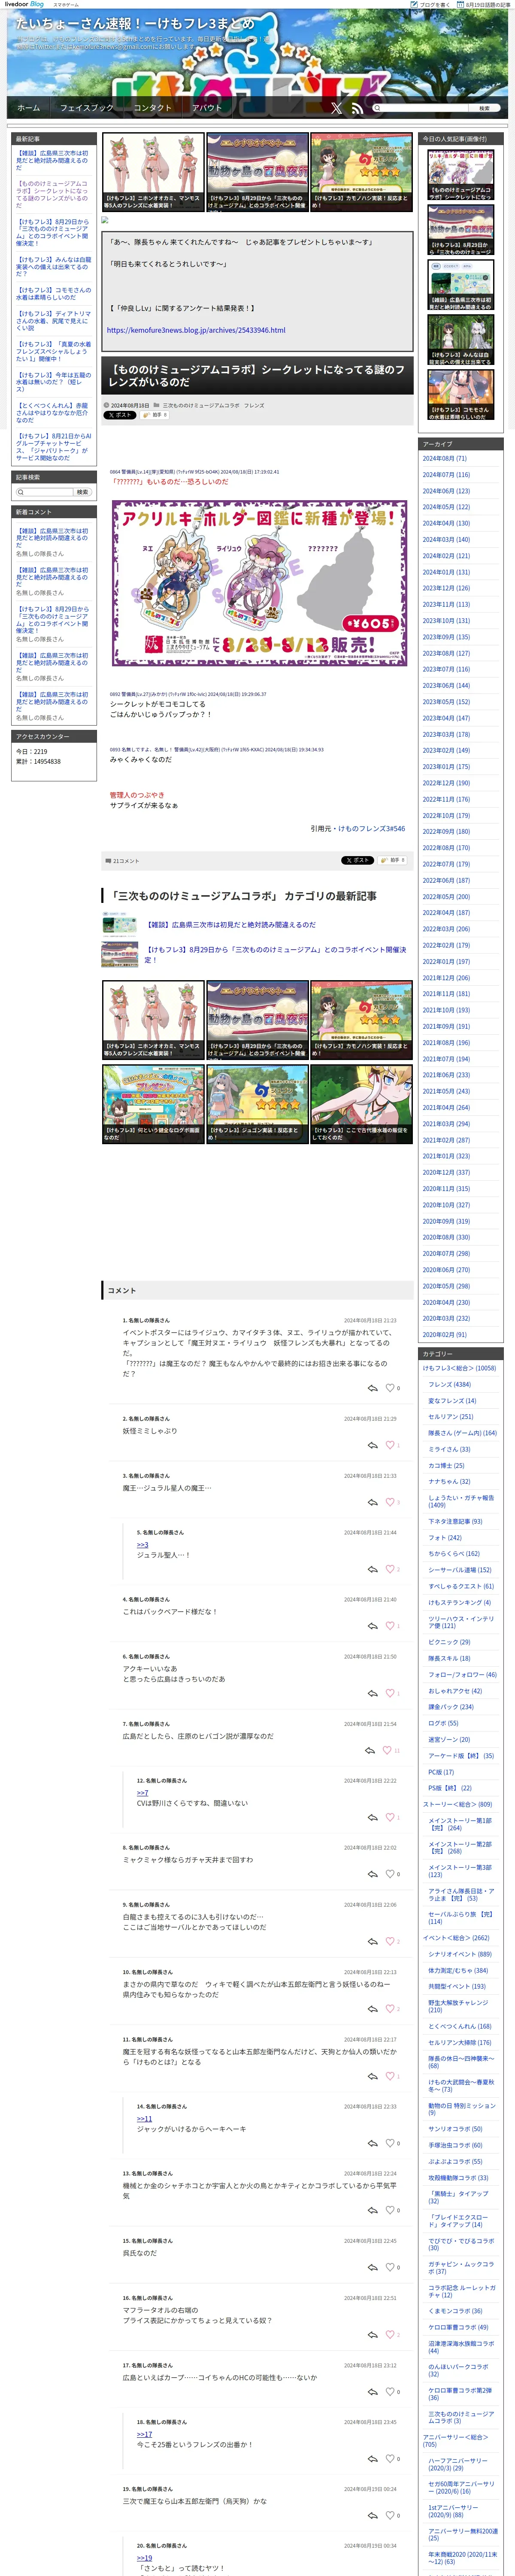Open けものフレンズ#546 source link
The image size is (515, 2576).
371,828
